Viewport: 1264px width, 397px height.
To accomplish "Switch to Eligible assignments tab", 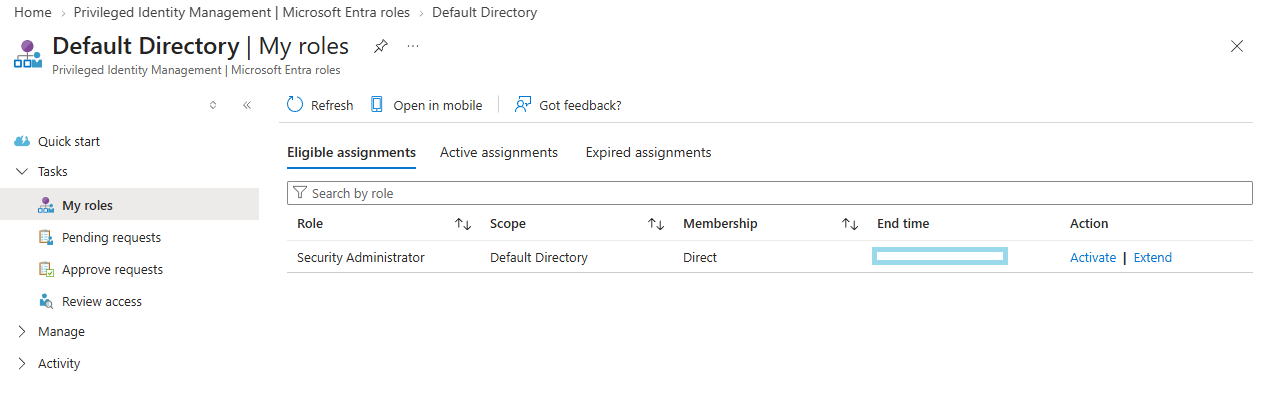I will pos(351,153).
